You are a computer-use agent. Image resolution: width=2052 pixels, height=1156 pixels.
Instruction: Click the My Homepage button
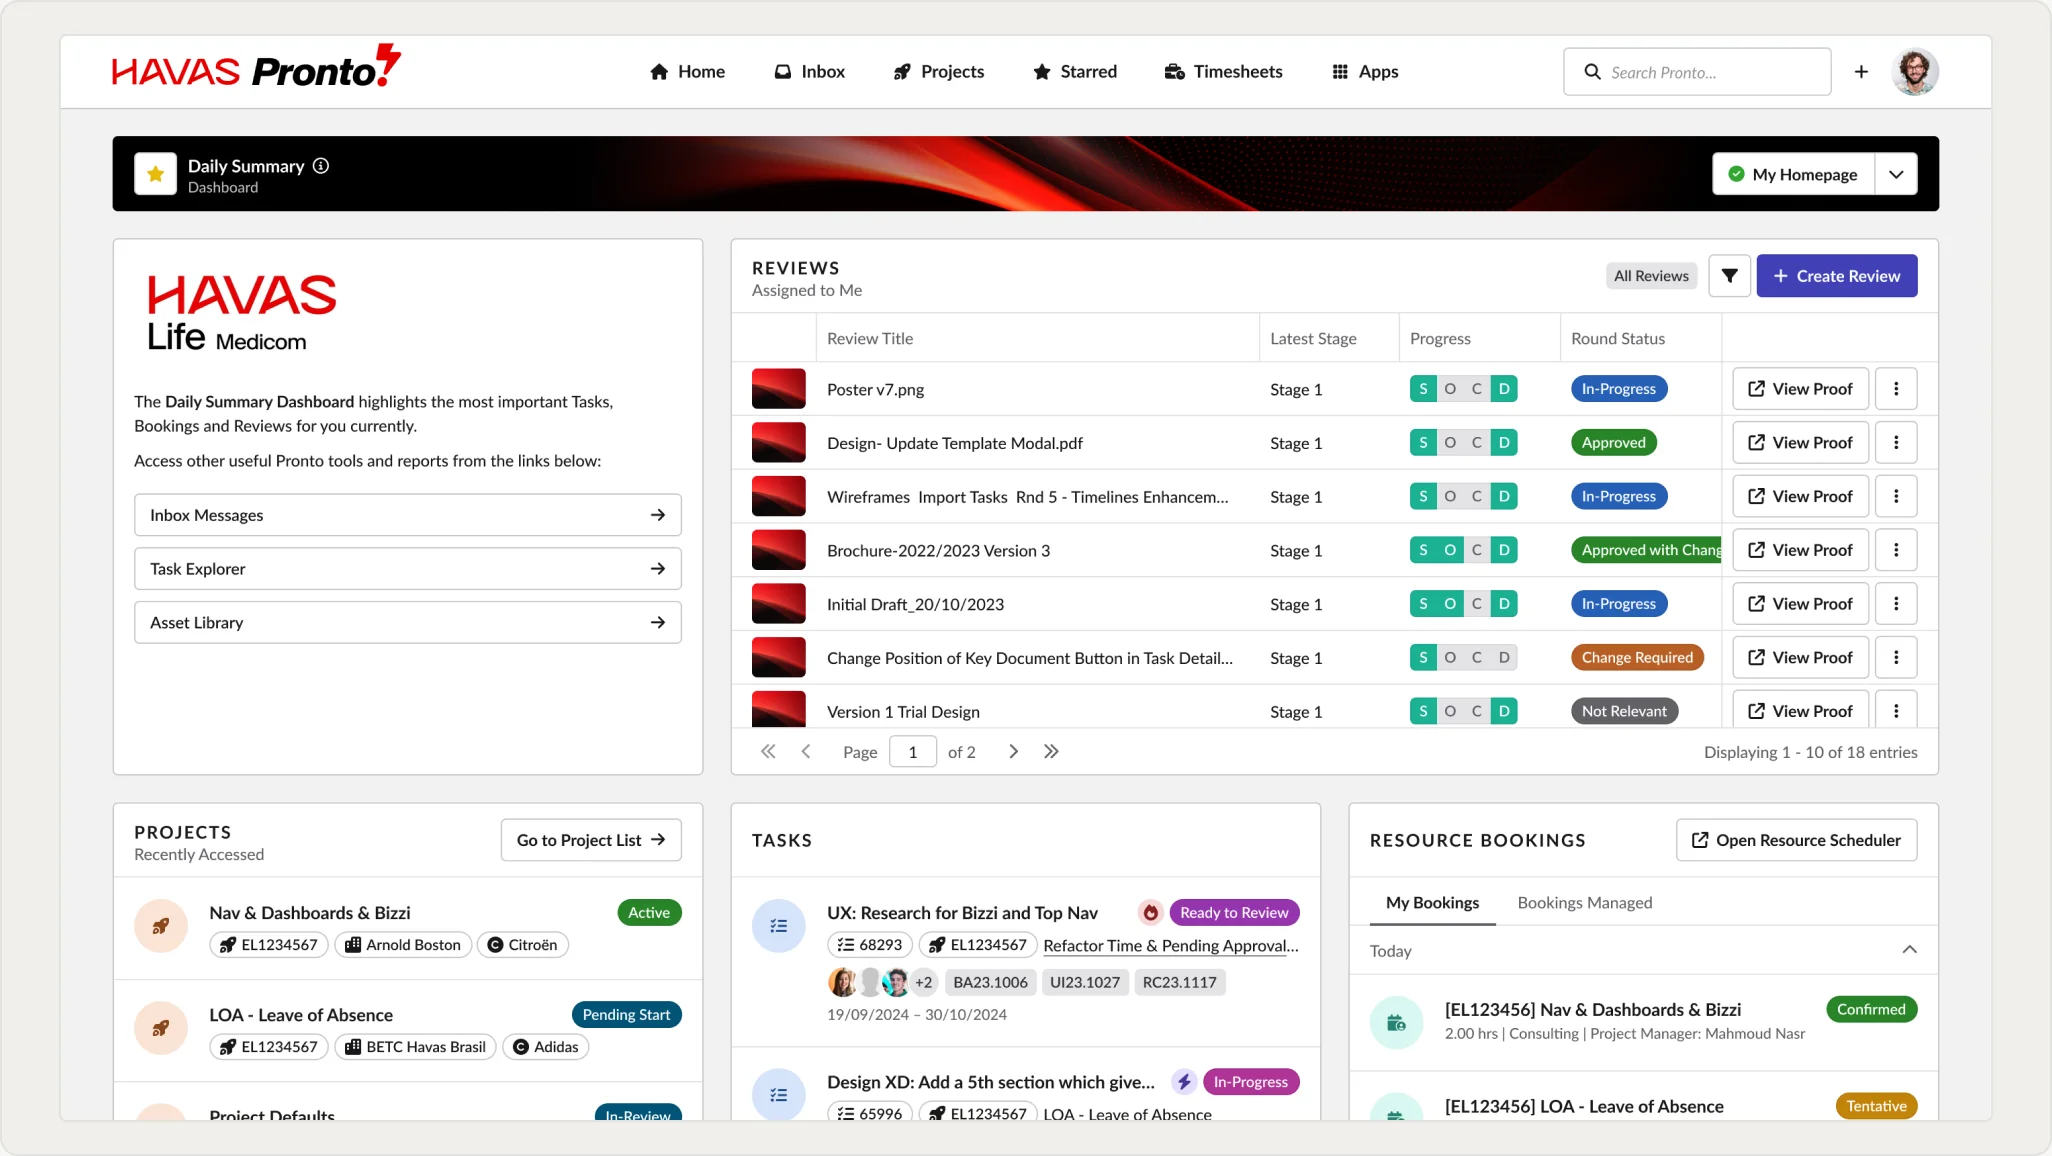pos(1793,174)
